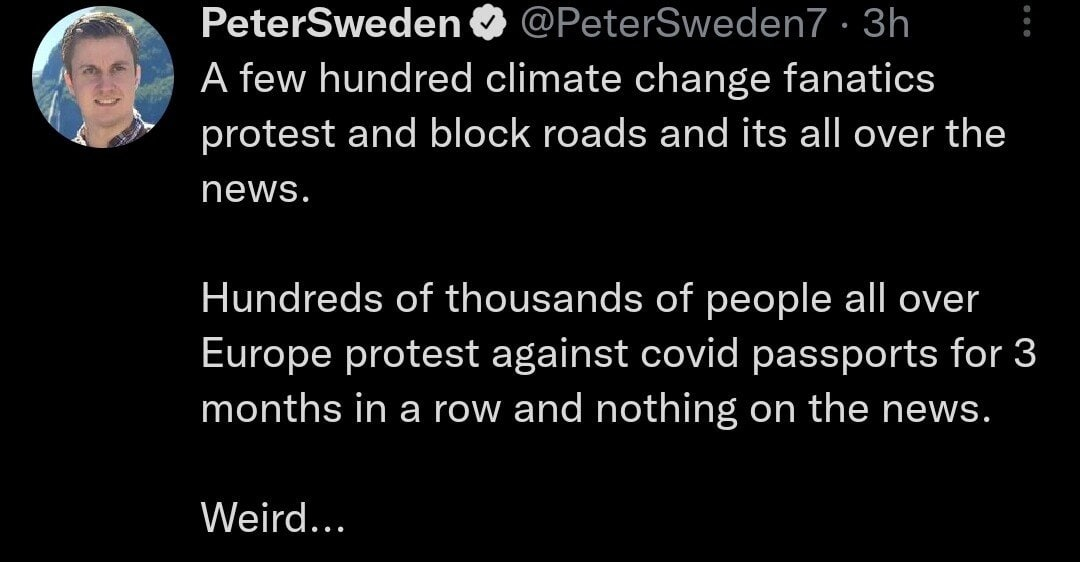Click the line starting 'A few hundred climate'

[567, 79]
